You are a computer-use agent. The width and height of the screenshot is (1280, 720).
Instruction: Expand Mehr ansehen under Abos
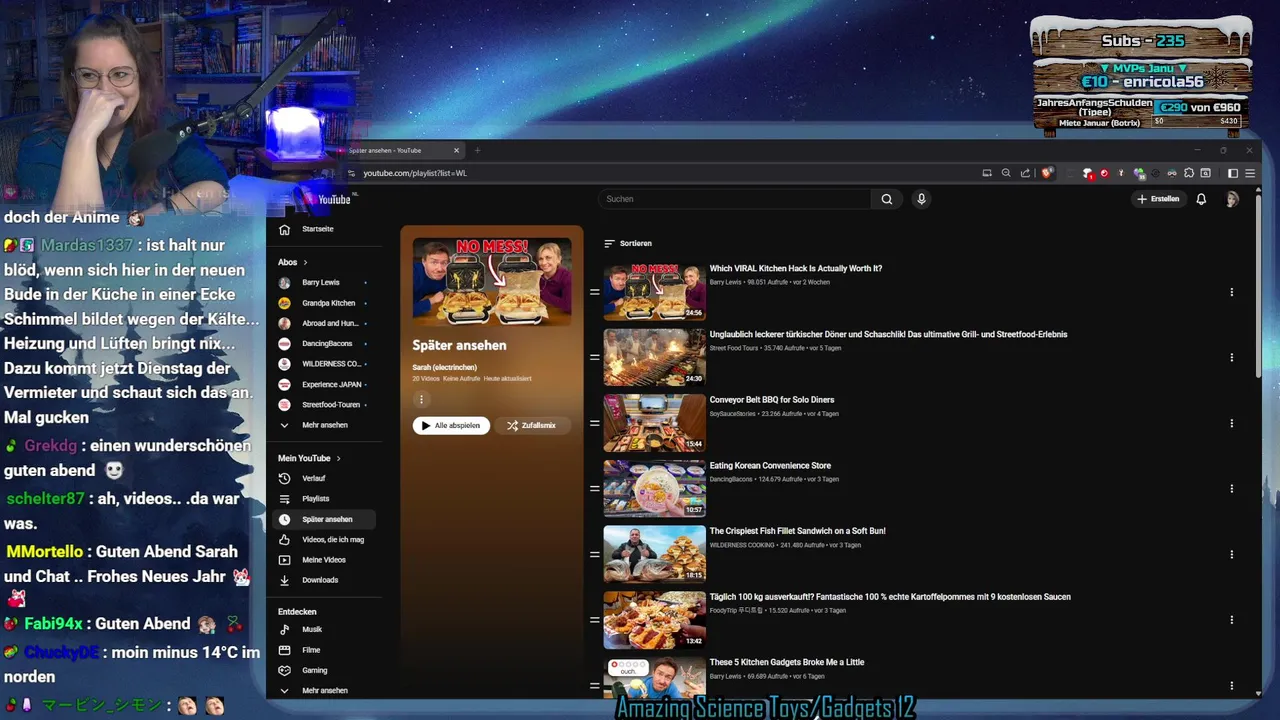click(x=326, y=425)
